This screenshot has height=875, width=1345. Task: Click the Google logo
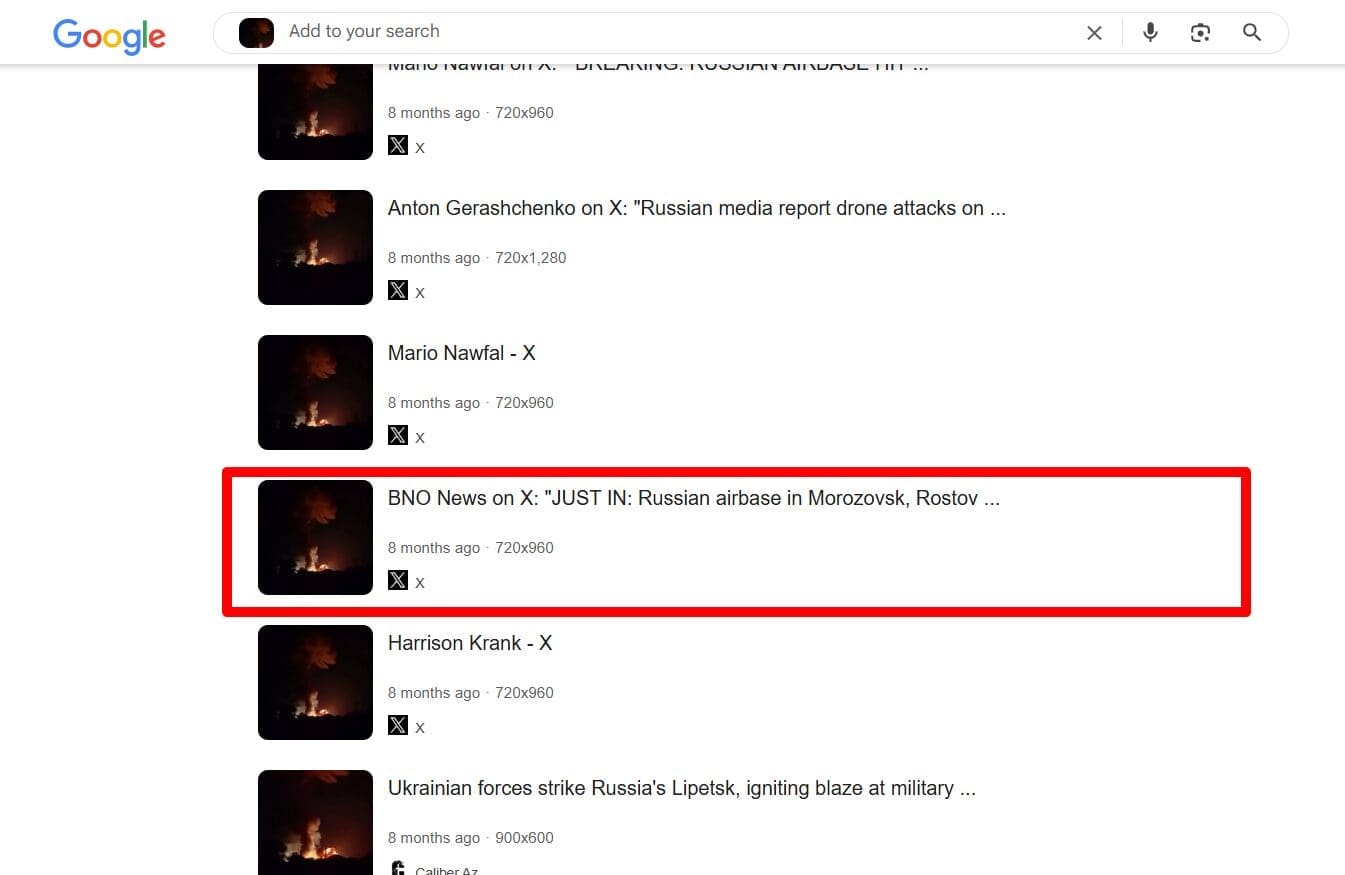point(109,35)
